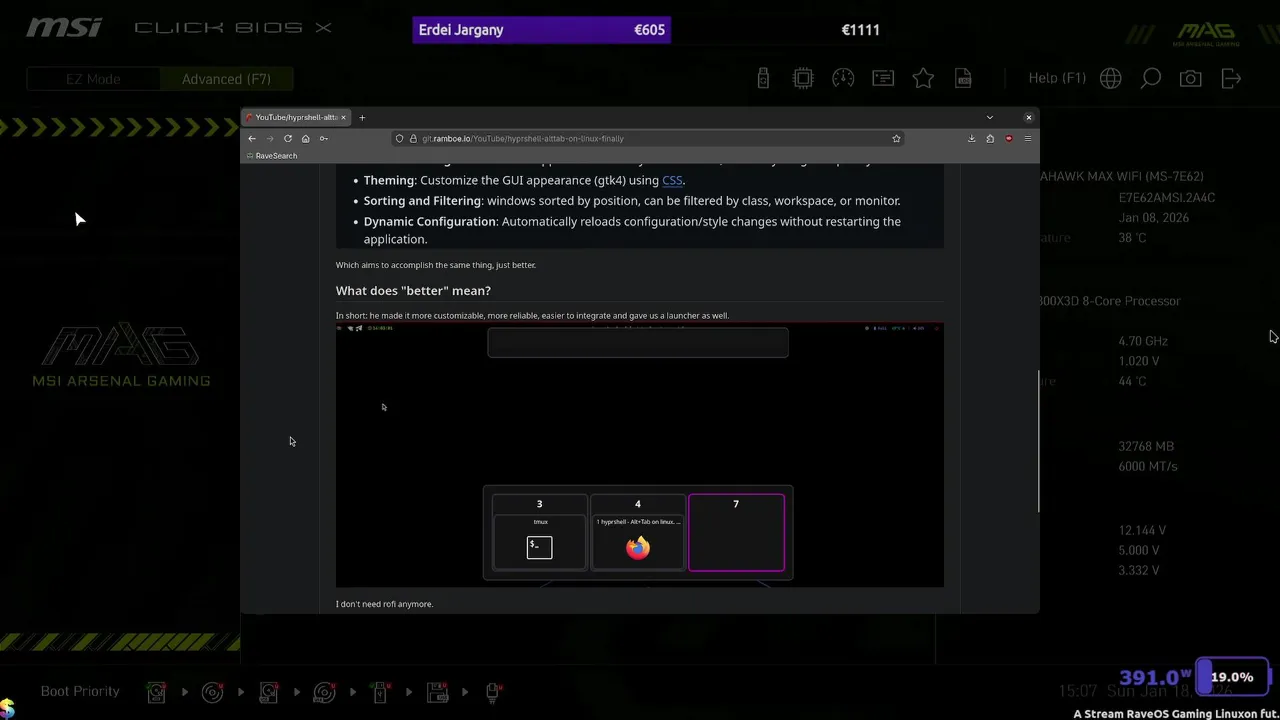The image size is (1280, 720).
Task: Select USB stick boot priority icon
Action: tap(380, 691)
